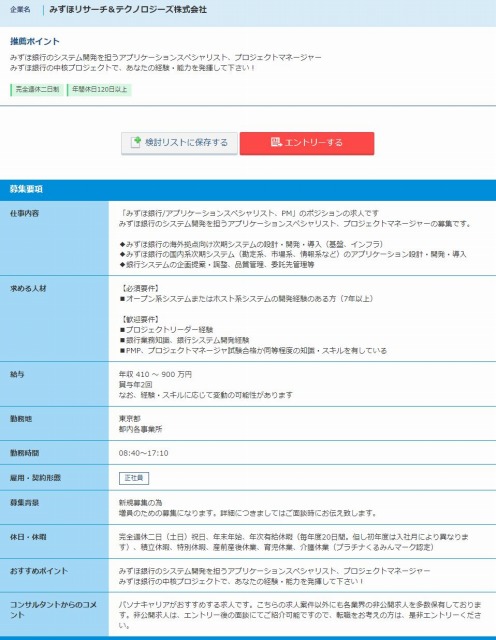This screenshot has width=496, height=640.
Task: Click the working hours 08:40～17:10
Action: 143,453
